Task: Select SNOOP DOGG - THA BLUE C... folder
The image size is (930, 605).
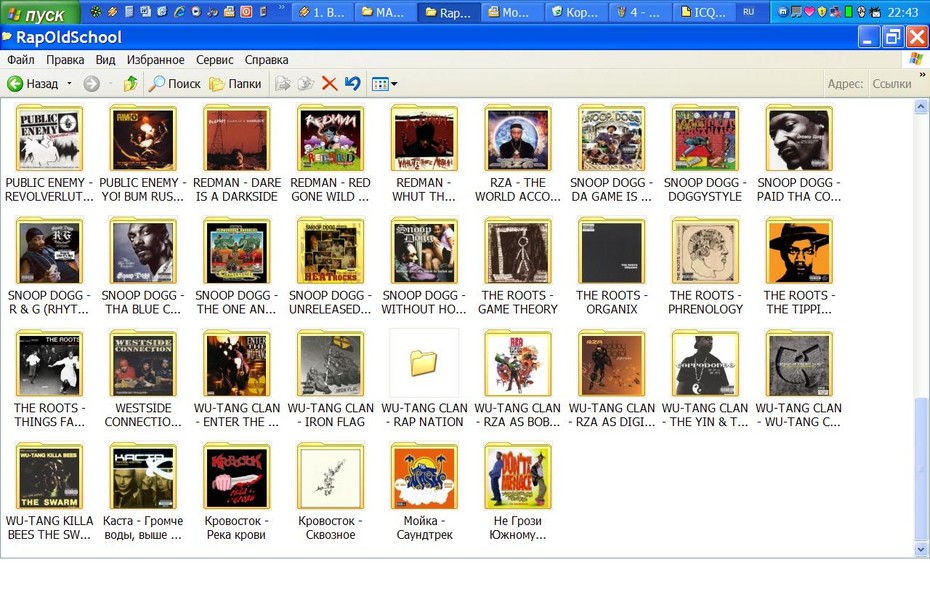Action: coord(143,266)
